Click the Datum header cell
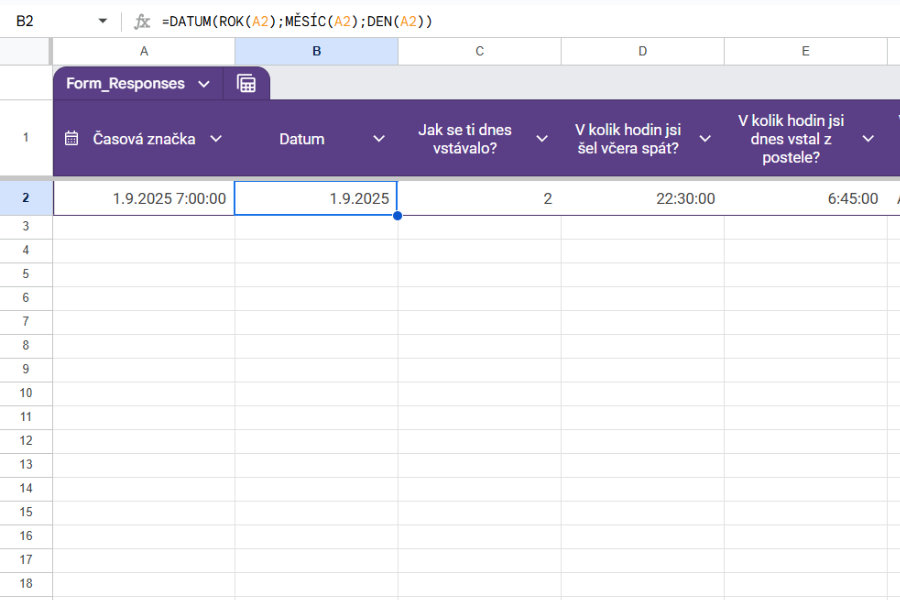 (x=302, y=139)
